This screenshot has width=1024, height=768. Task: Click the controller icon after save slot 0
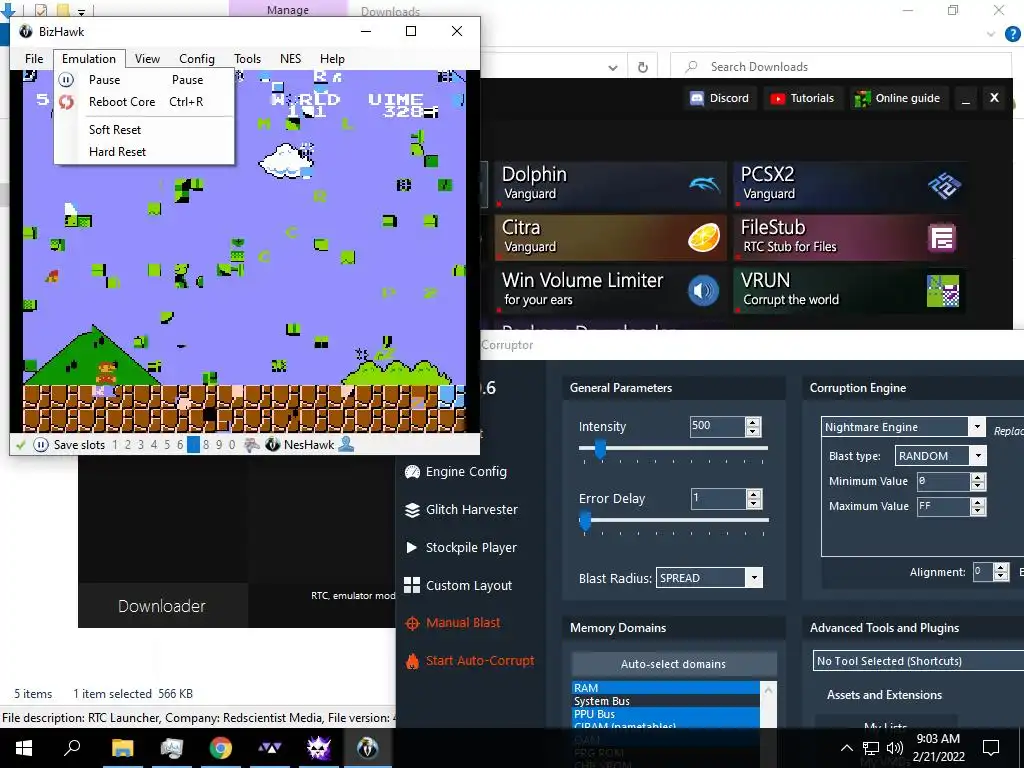pos(251,445)
